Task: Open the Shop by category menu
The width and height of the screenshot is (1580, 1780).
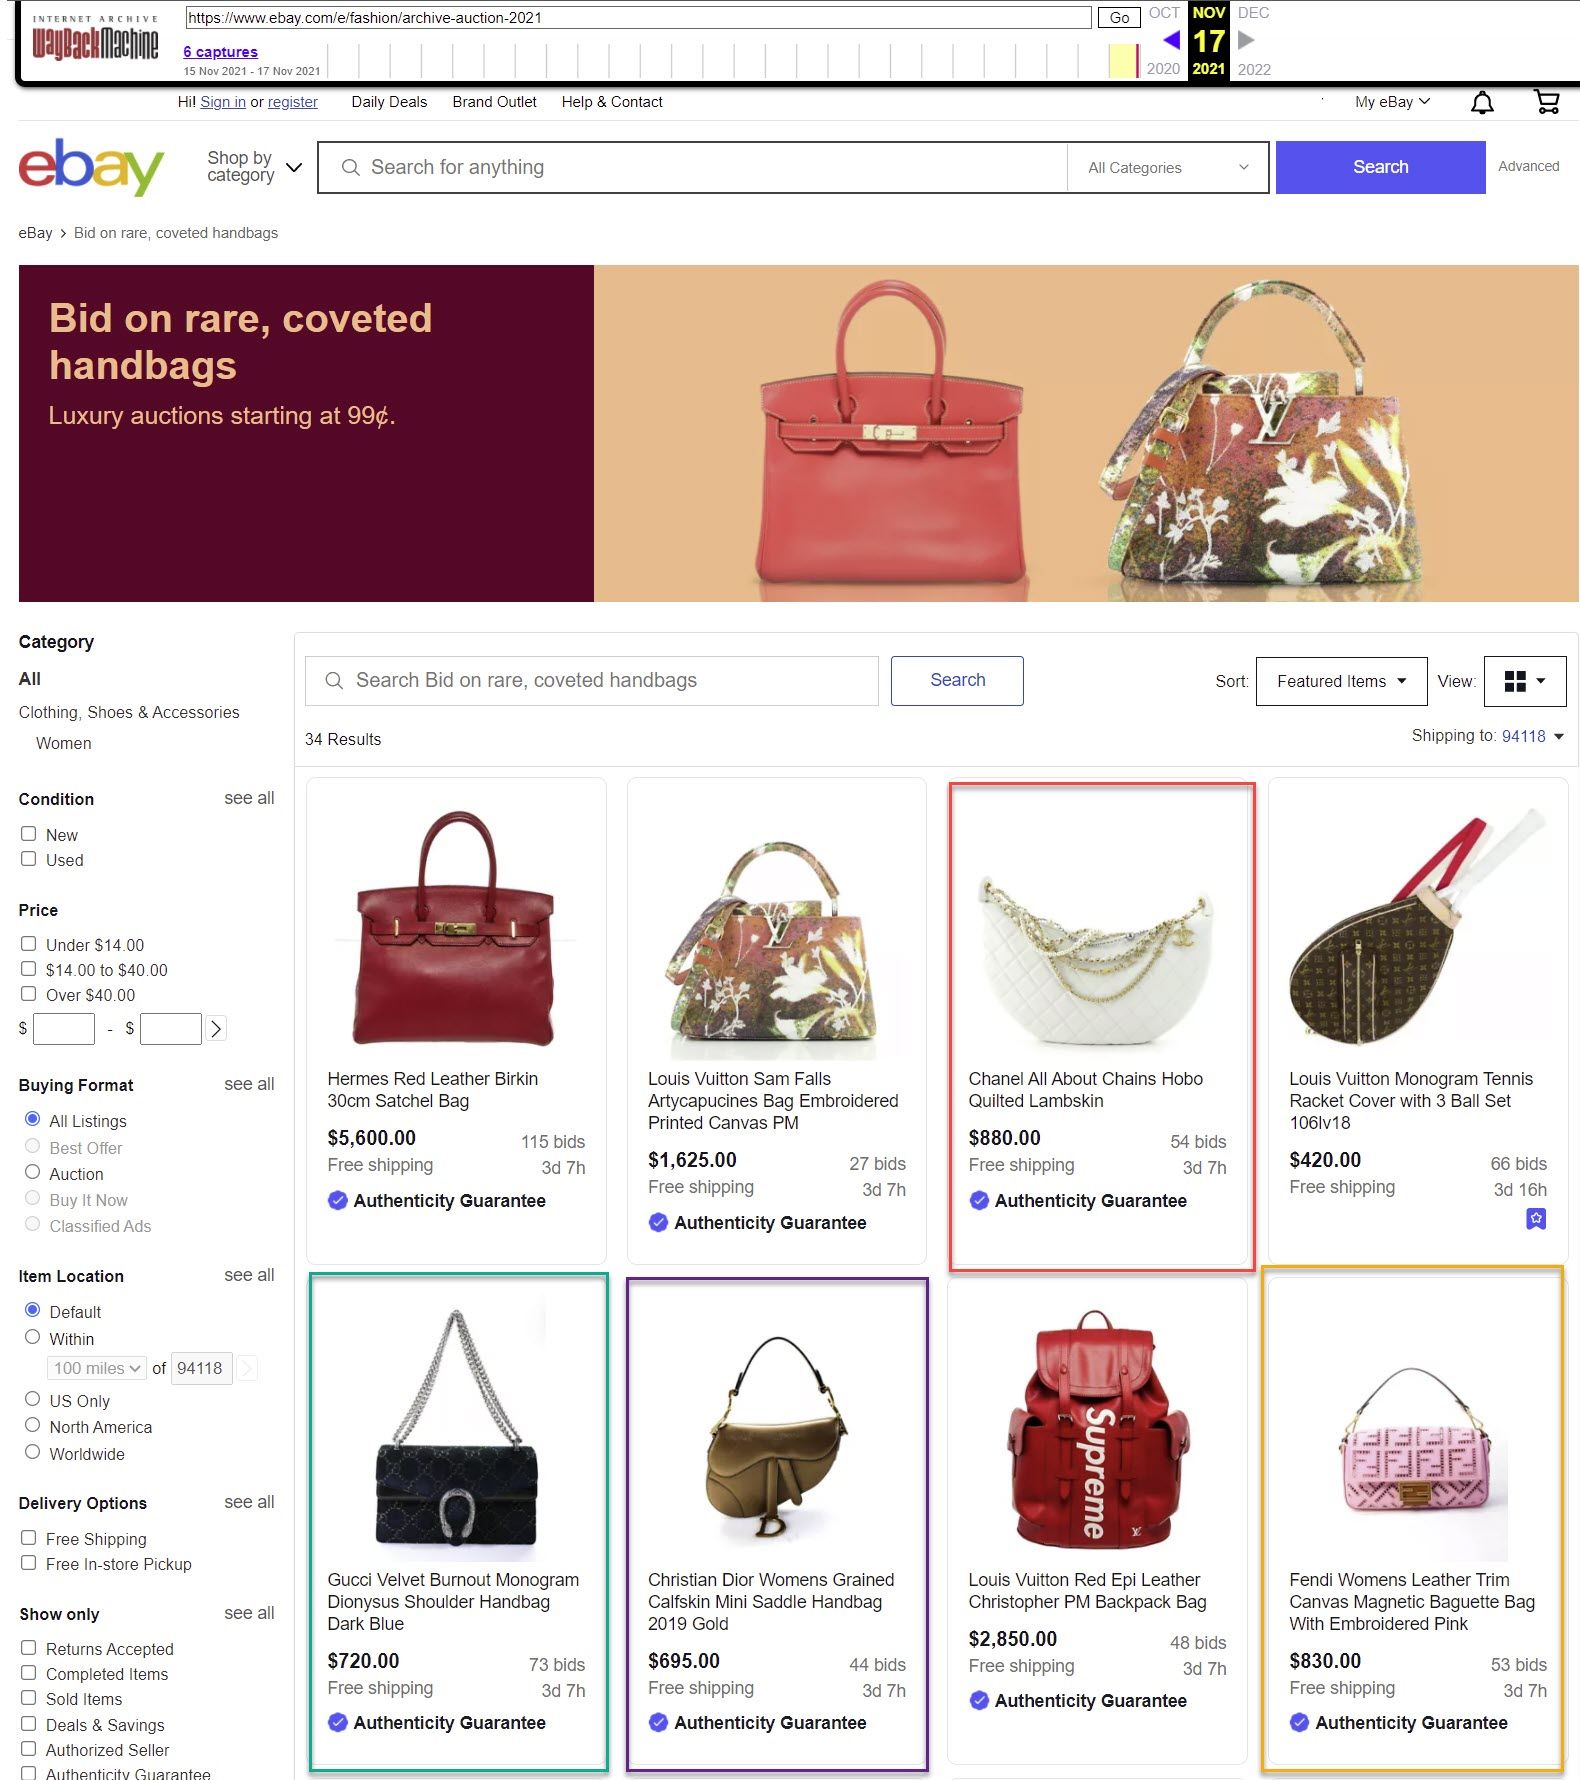Action: pos(254,167)
